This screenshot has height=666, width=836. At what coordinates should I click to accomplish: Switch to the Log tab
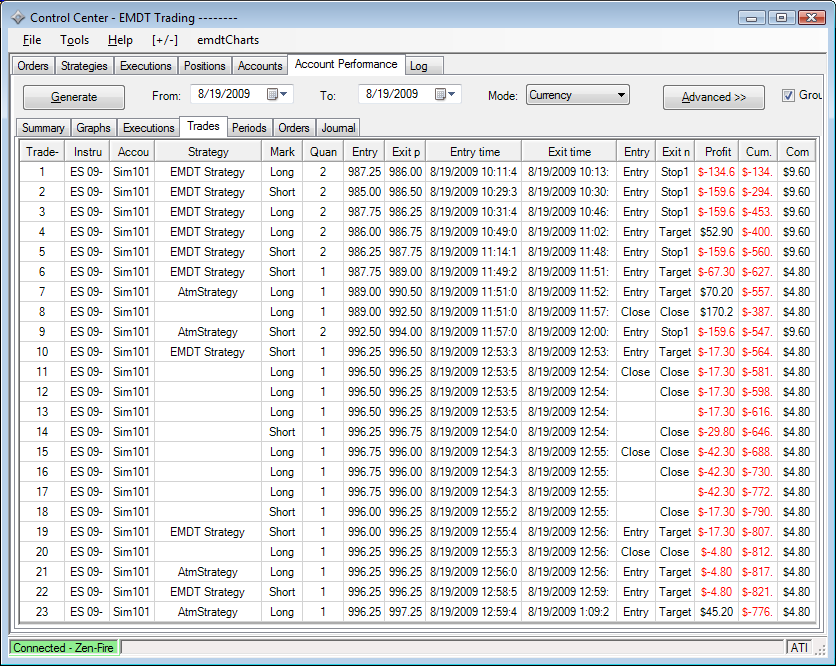click(x=424, y=66)
